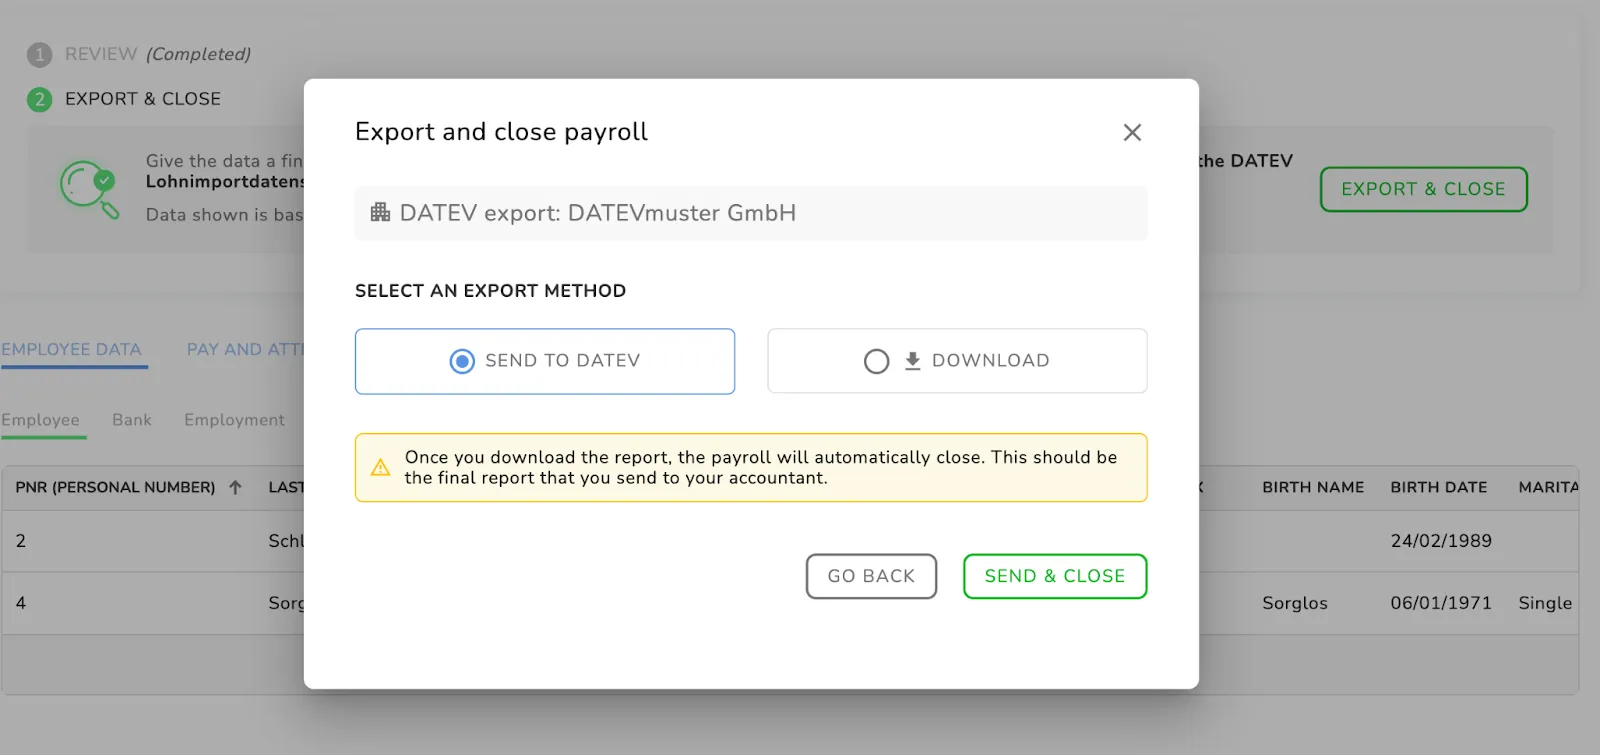Click the download arrow icon
Image resolution: width=1600 pixels, height=755 pixels.
click(x=912, y=361)
